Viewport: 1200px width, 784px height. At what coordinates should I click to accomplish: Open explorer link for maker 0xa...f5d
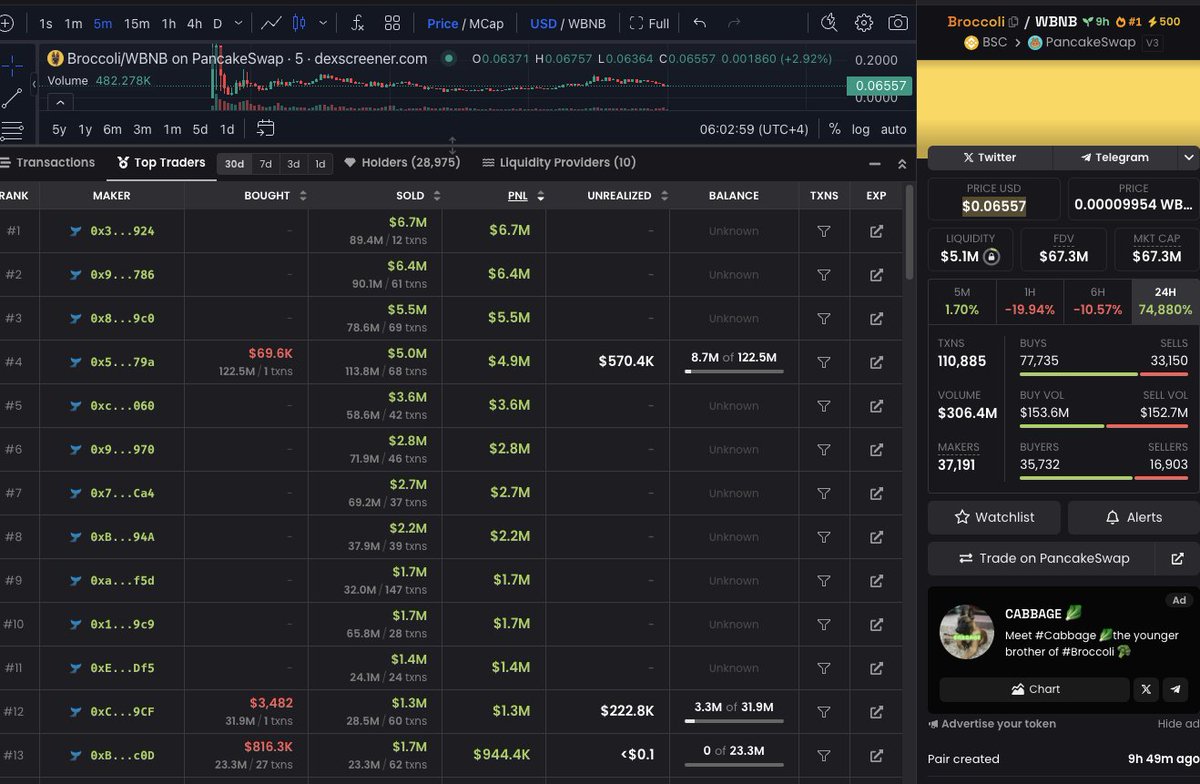876,580
